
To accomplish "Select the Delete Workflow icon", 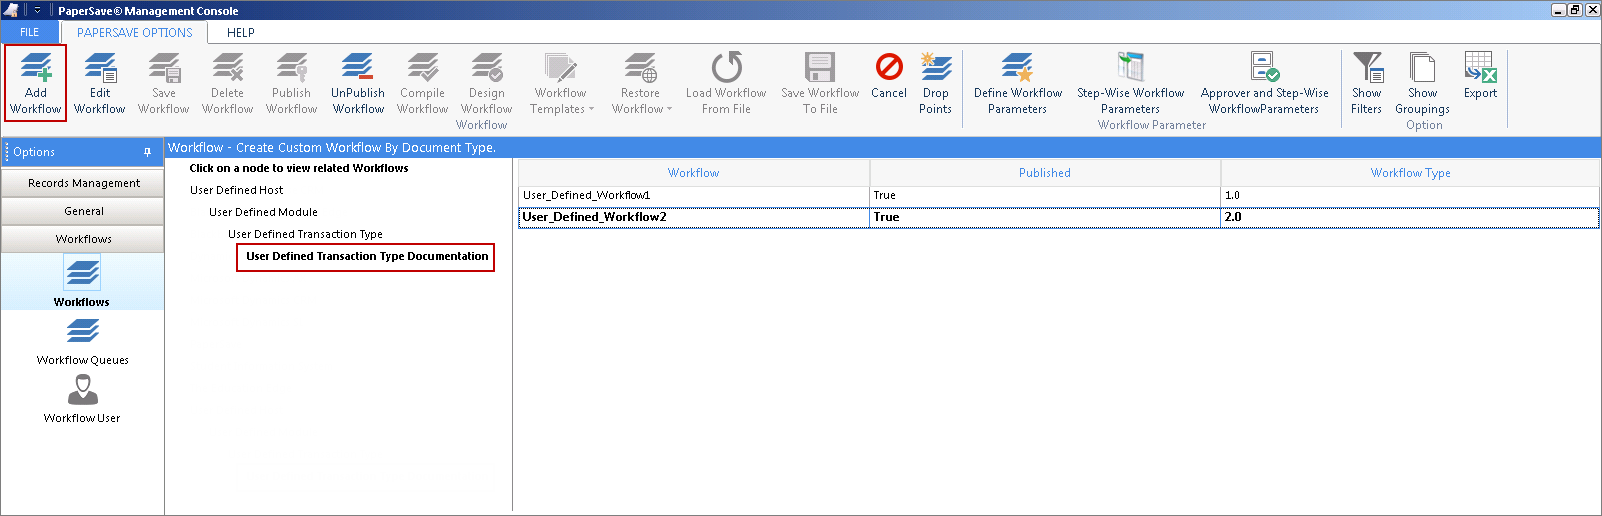I will 228,83.
